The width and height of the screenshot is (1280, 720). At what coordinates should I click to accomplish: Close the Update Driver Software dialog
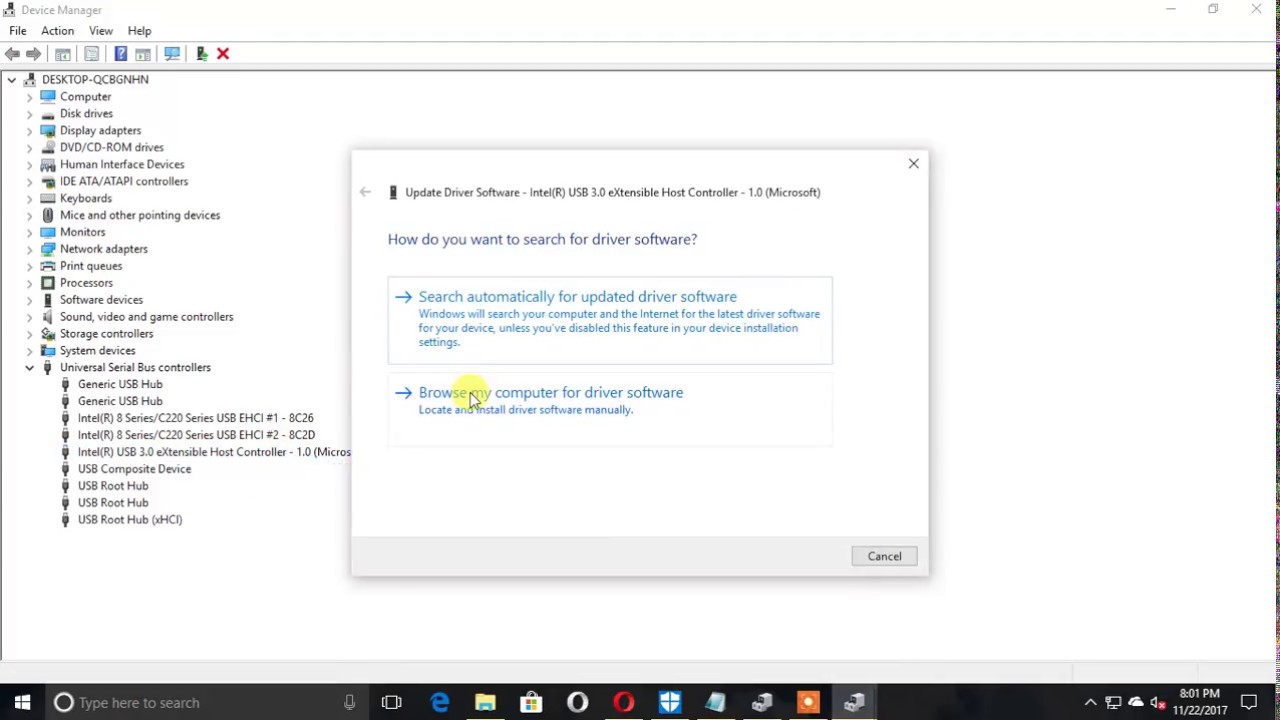pyautogui.click(x=913, y=164)
